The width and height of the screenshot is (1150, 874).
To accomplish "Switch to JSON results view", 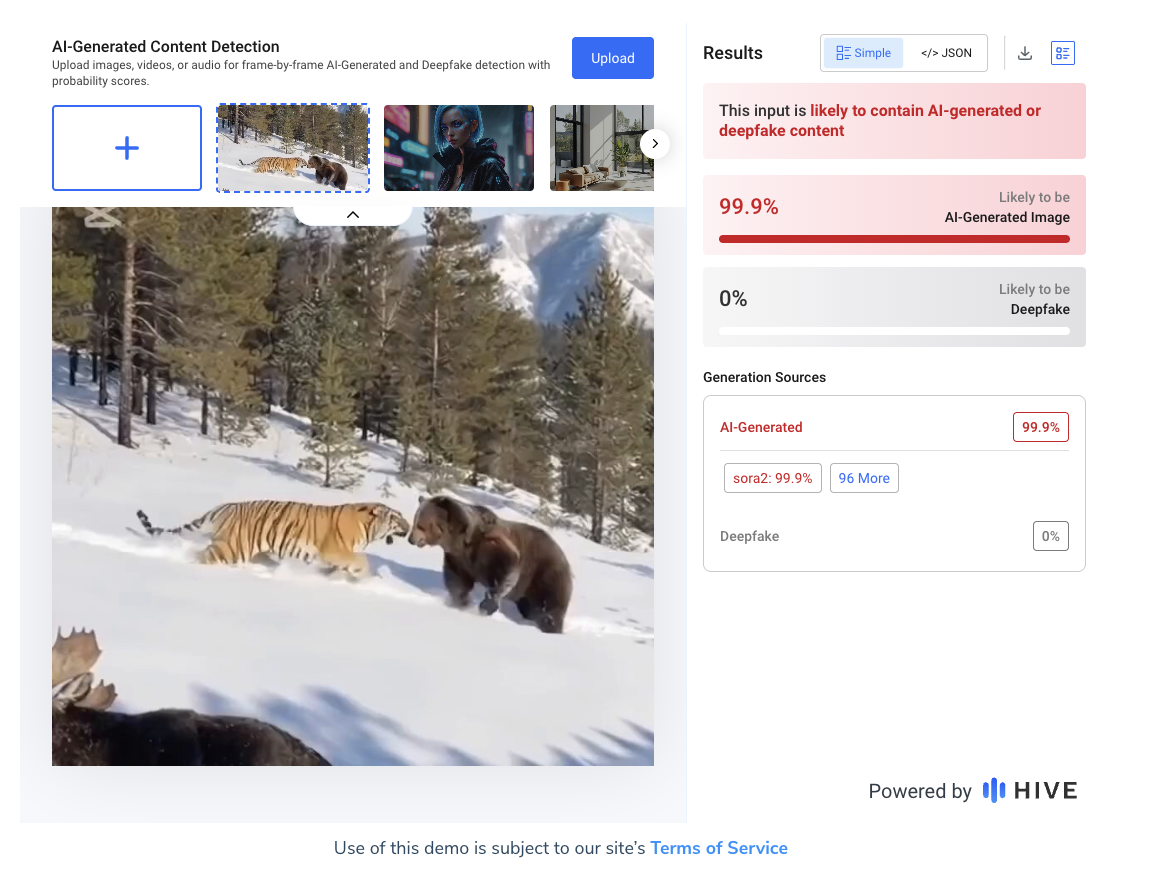I will pyautogui.click(x=946, y=53).
